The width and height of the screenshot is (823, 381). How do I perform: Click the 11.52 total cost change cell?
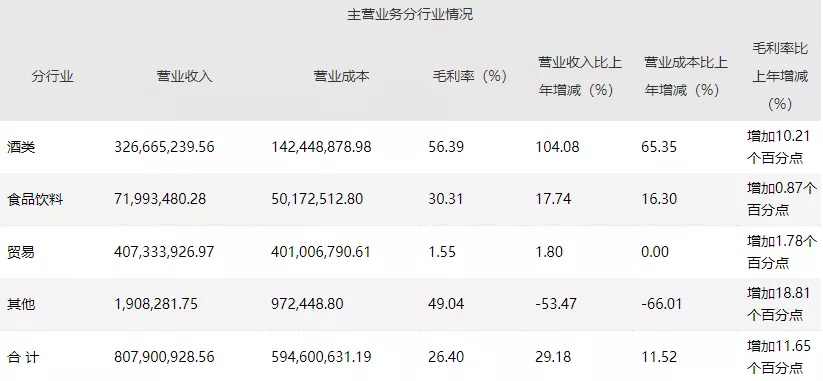point(657,357)
